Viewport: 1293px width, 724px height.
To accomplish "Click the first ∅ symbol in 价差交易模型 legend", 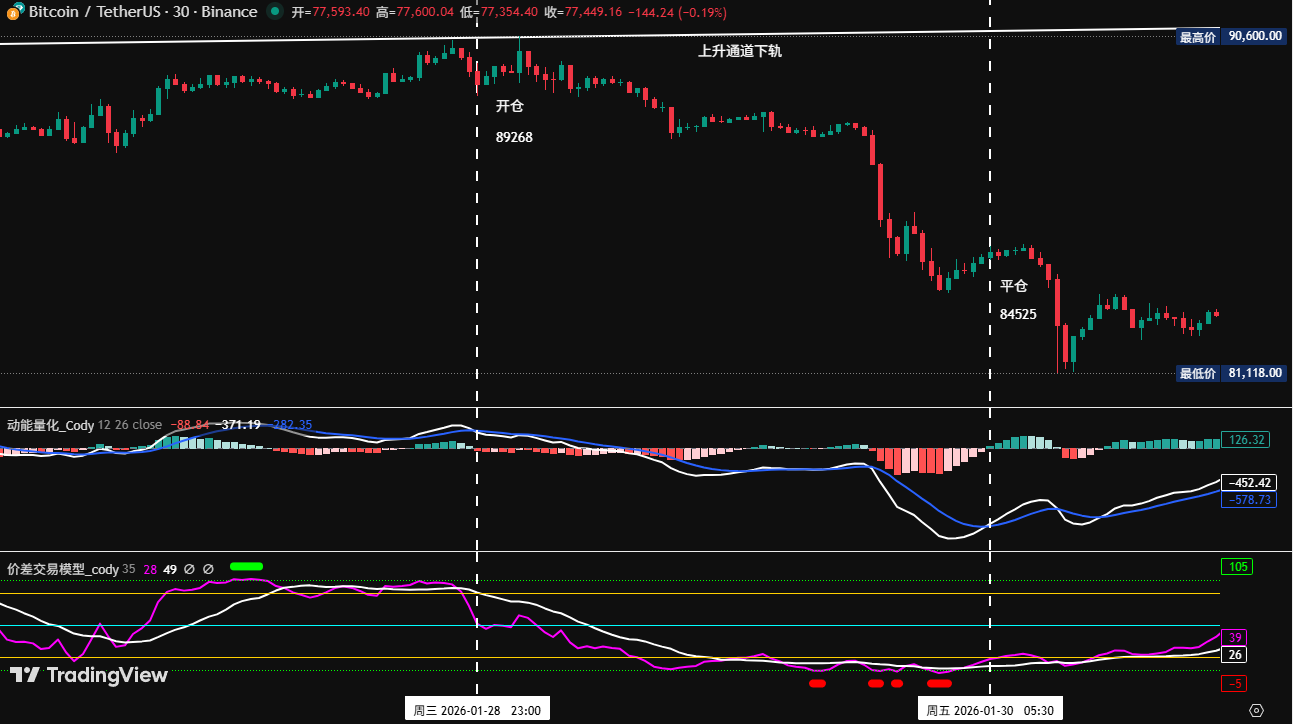I will click(x=190, y=568).
